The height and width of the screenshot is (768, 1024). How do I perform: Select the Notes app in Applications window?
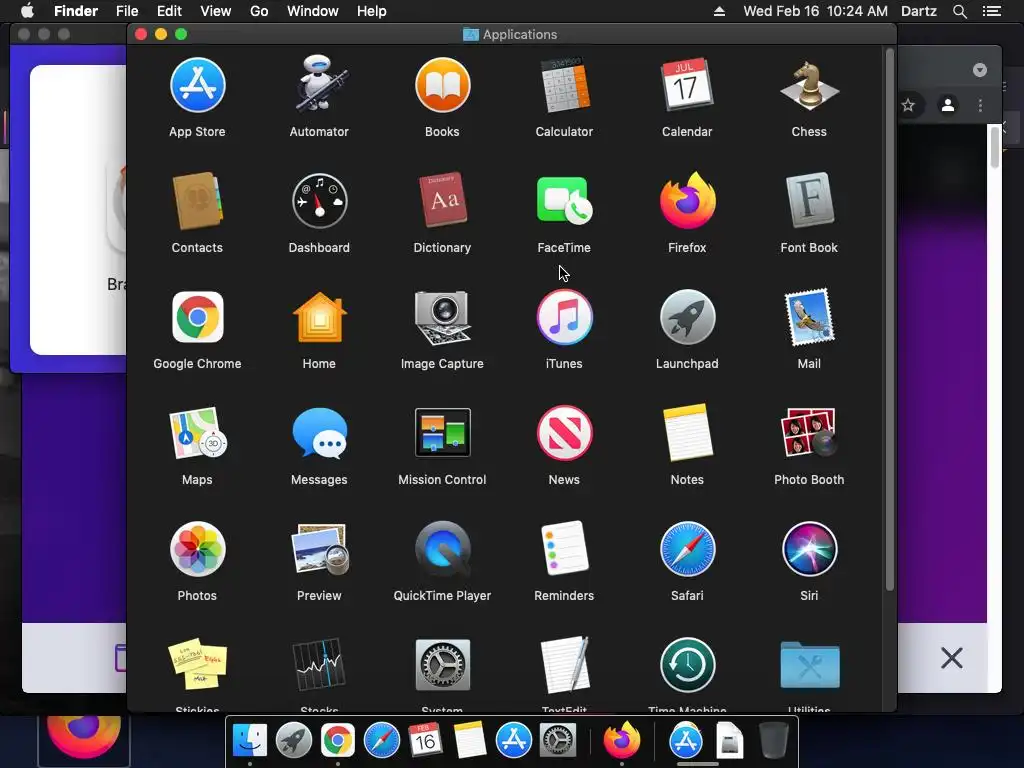point(687,432)
